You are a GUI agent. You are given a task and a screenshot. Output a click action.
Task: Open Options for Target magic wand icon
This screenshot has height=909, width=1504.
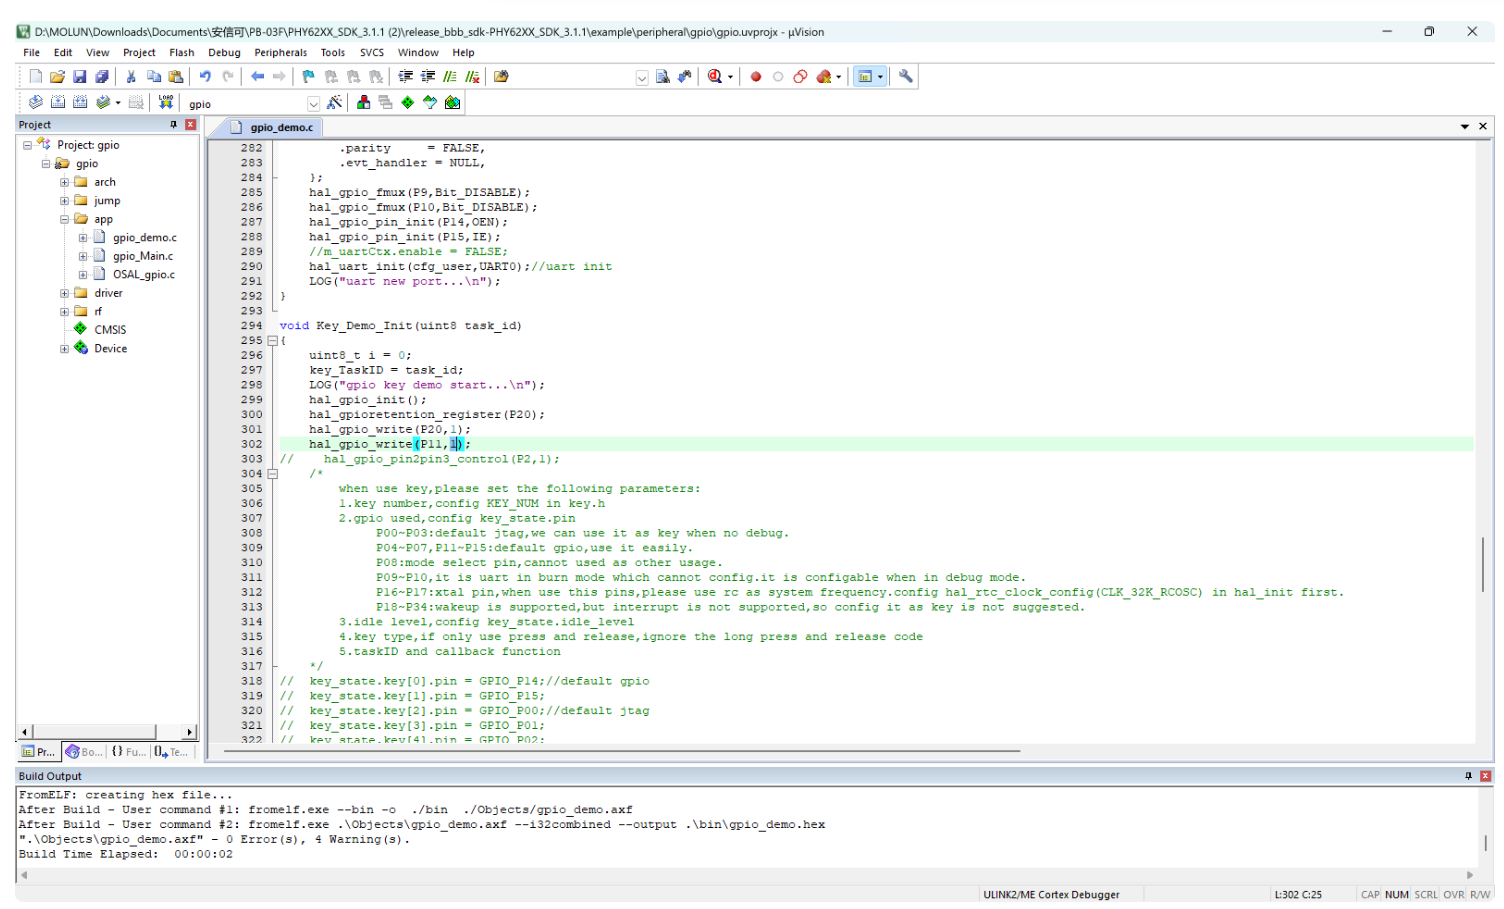point(335,102)
